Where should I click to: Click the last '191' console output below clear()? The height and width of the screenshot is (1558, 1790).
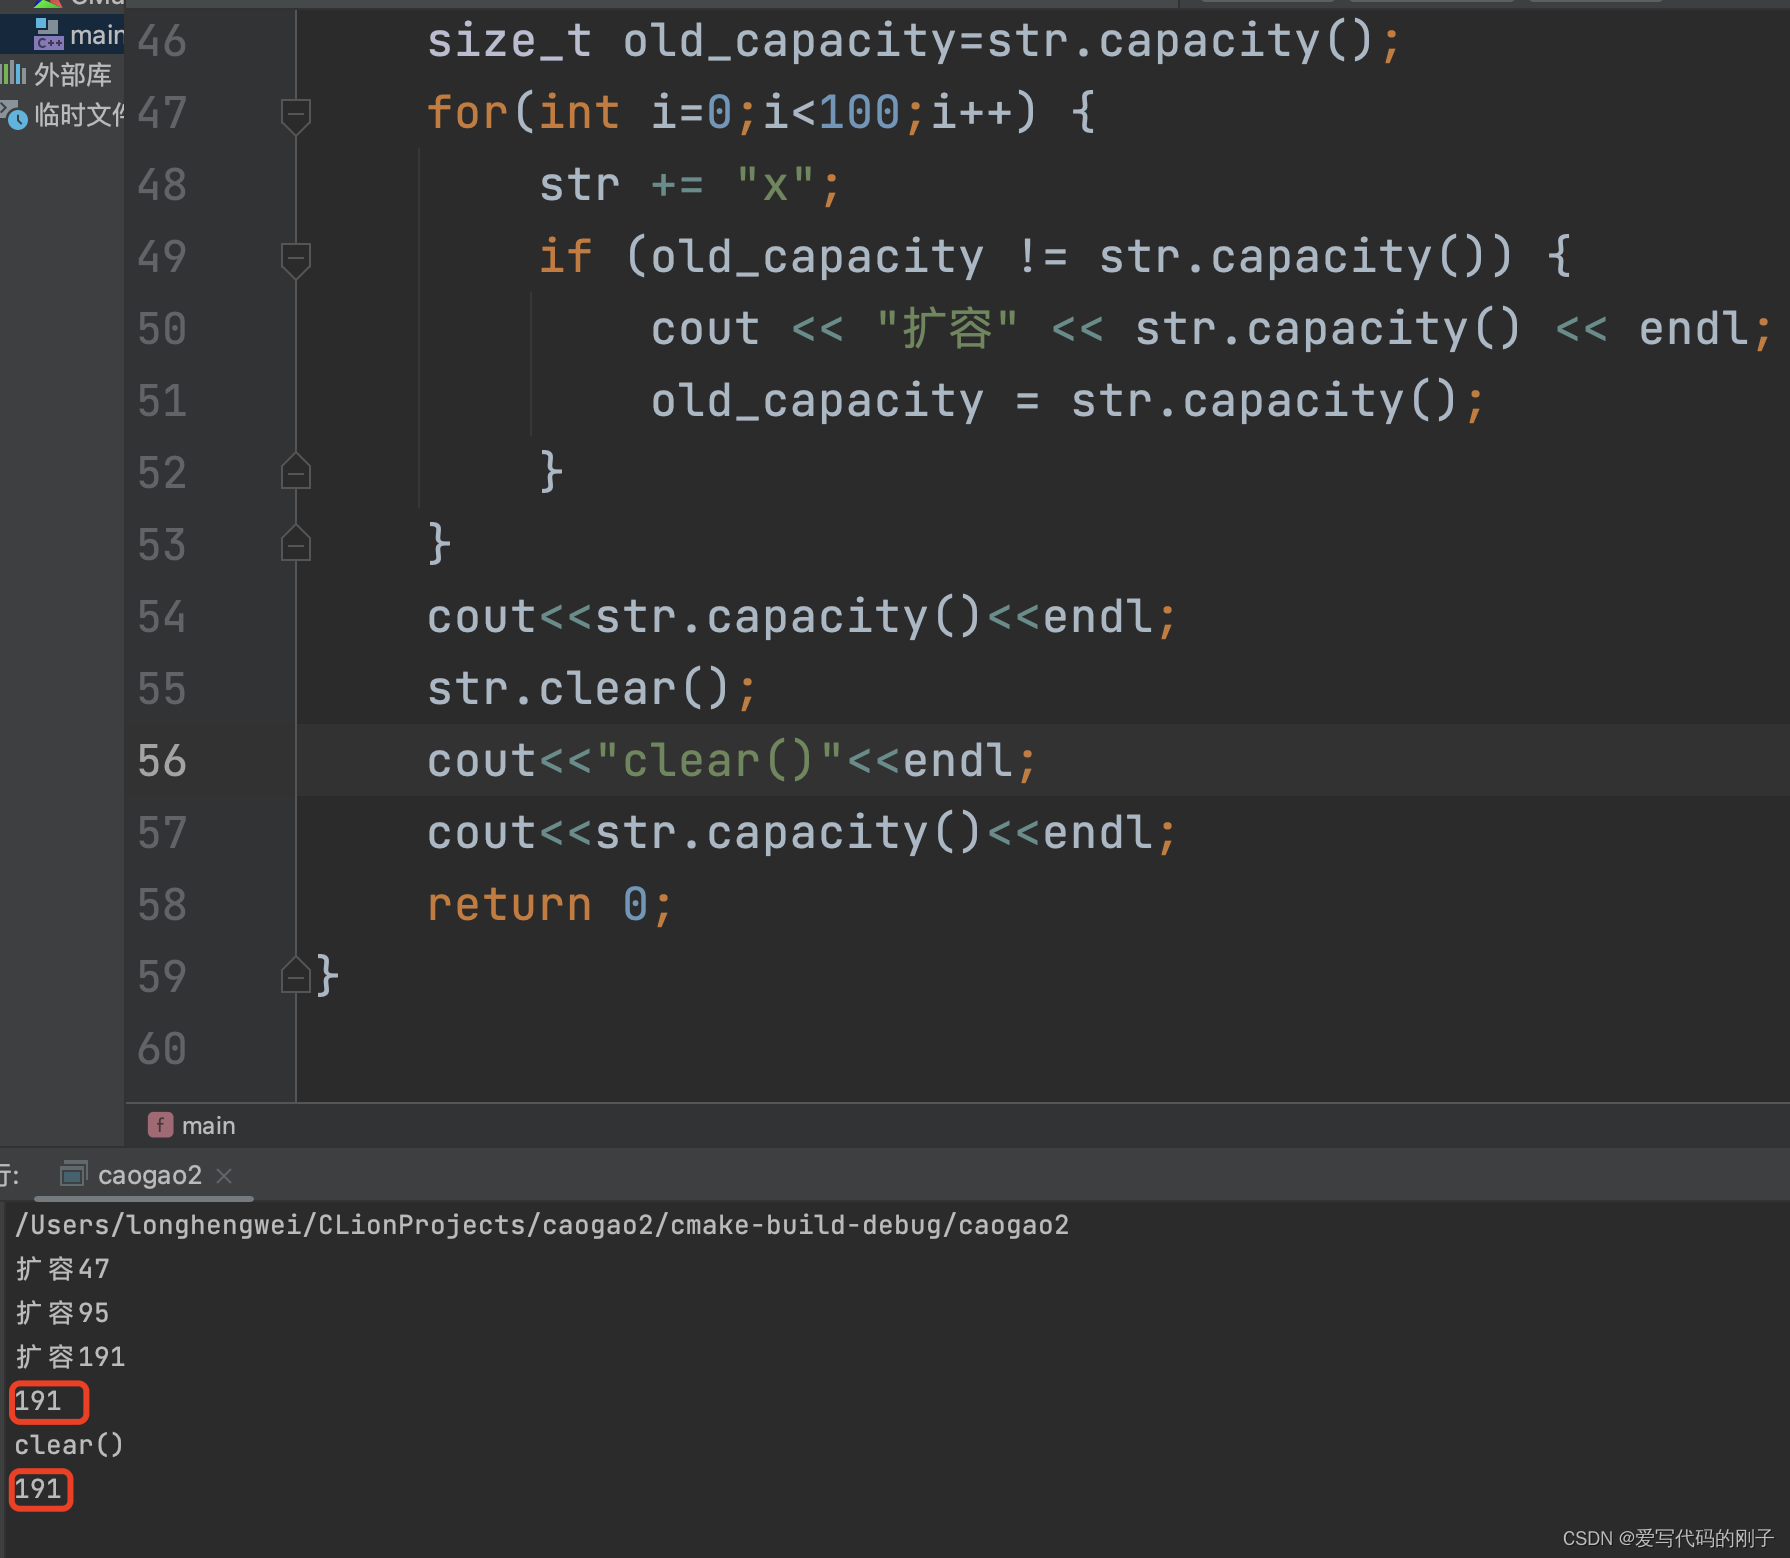coord(38,1489)
